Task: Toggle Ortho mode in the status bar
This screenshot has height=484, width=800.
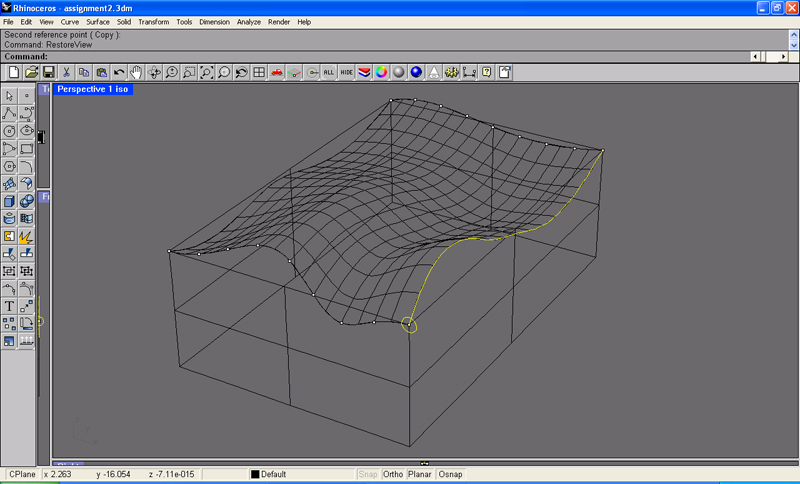Action: pos(393,474)
